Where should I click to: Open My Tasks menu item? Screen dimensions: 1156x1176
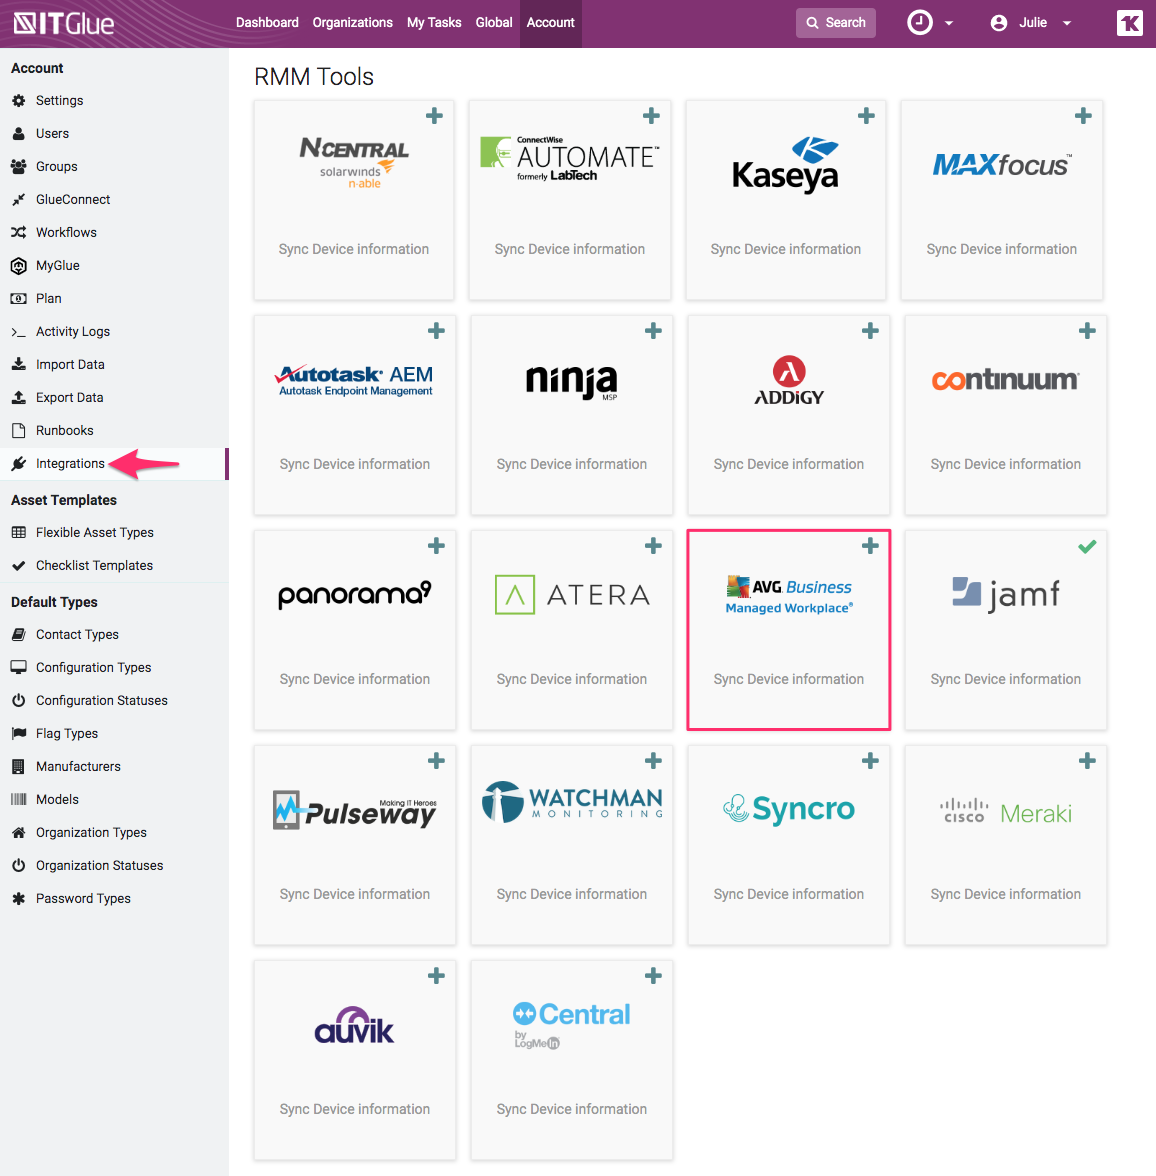pos(434,22)
